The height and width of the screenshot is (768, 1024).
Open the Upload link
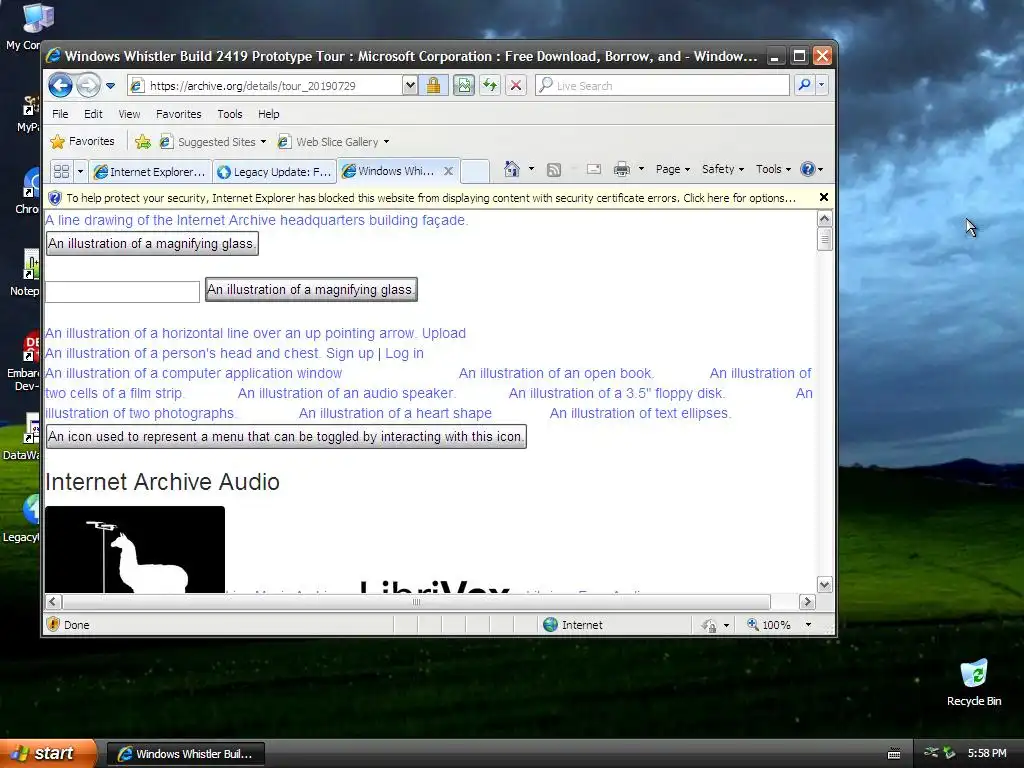pos(443,333)
